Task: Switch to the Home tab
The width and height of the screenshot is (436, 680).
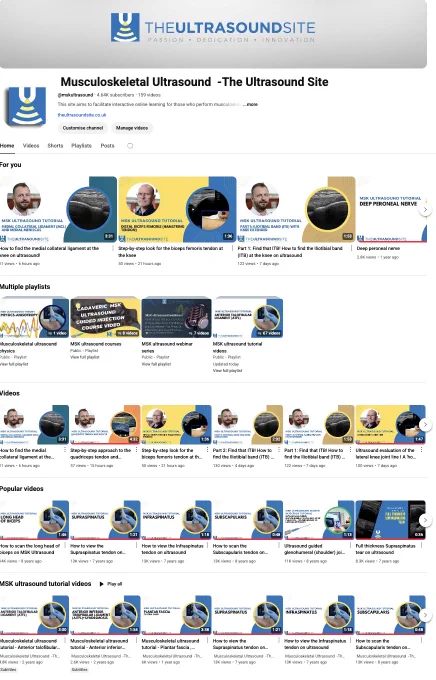Action: click(x=7, y=146)
